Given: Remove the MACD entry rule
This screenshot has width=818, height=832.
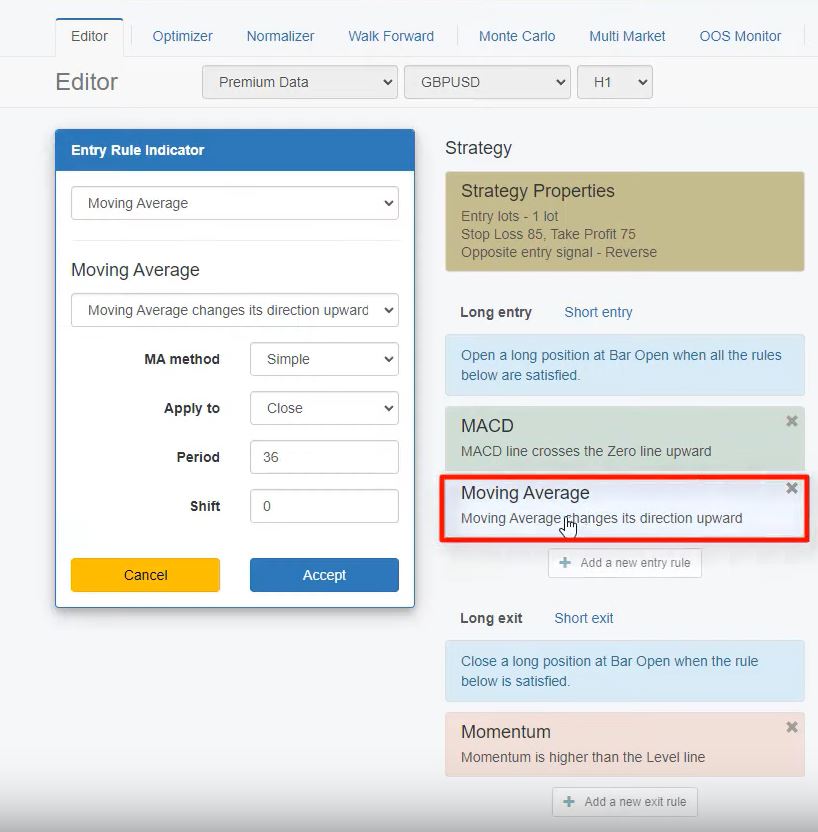Looking at the screenshot, I should (x=791, y=421).
